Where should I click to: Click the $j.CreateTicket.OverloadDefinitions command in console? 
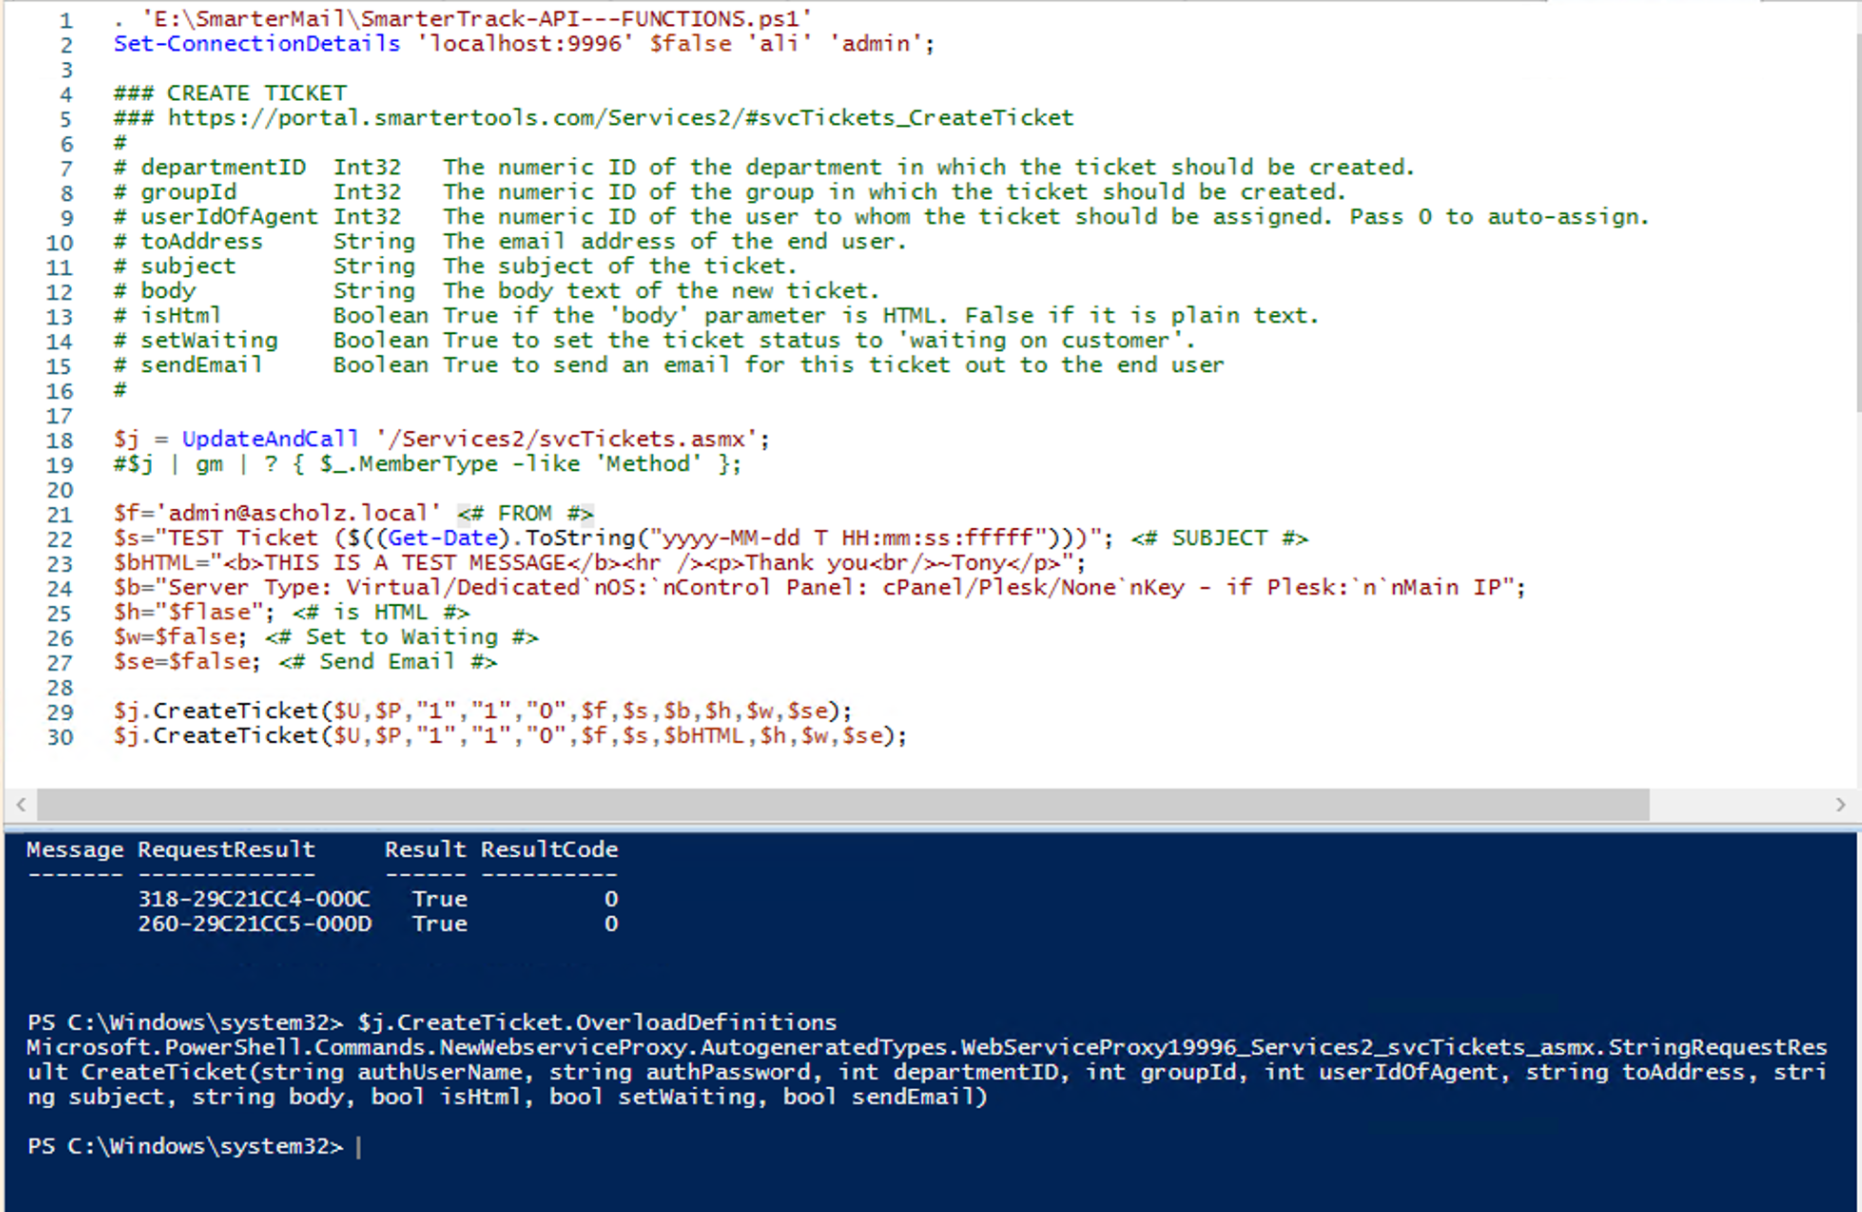point(597,1023)
